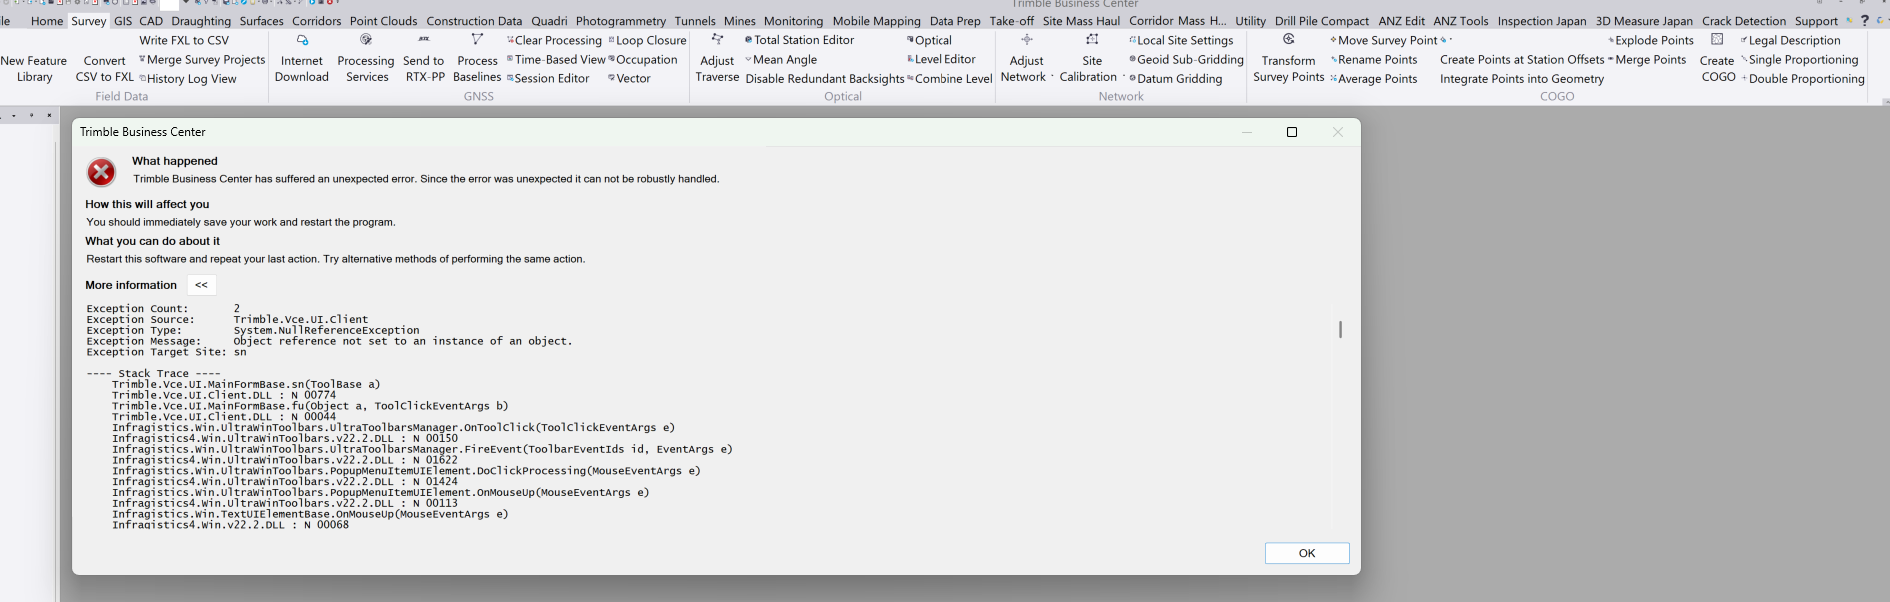The height and width of the screenshot is (602, 1890).
Task: Go to the Crack Detection tab
Action: pyautogui.click(x=1744, y=21)
